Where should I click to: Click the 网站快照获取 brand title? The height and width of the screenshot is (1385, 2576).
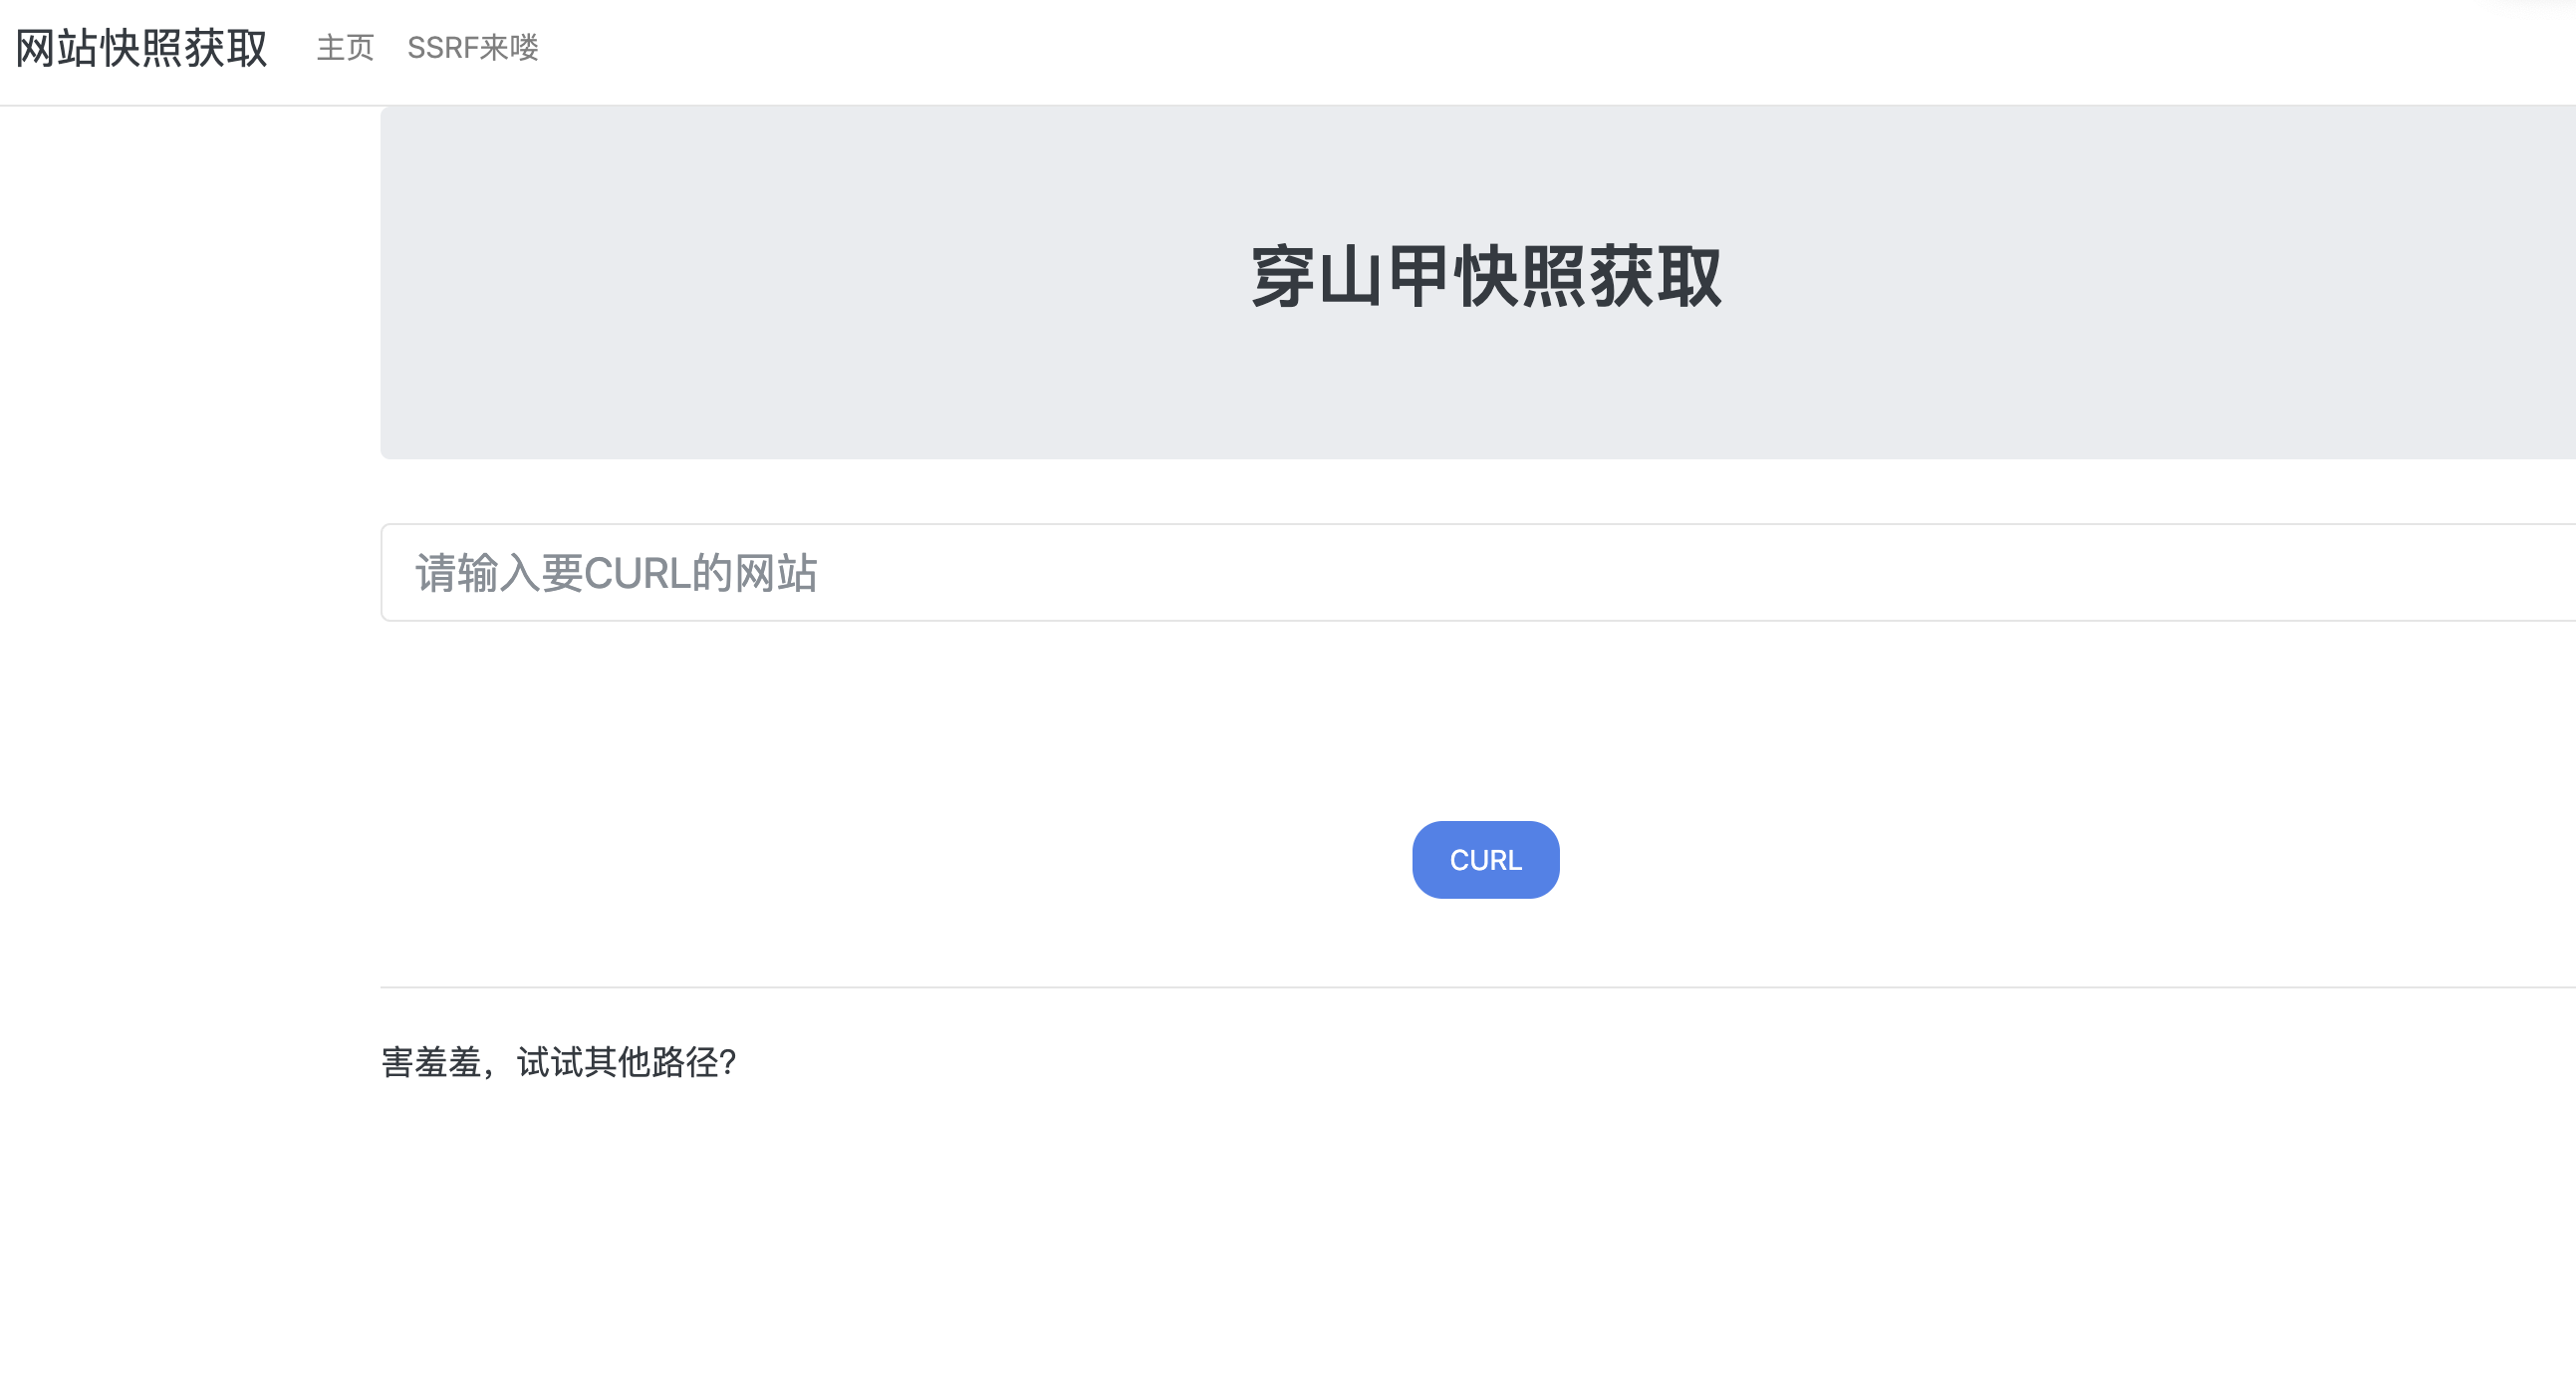click(142, 48)
